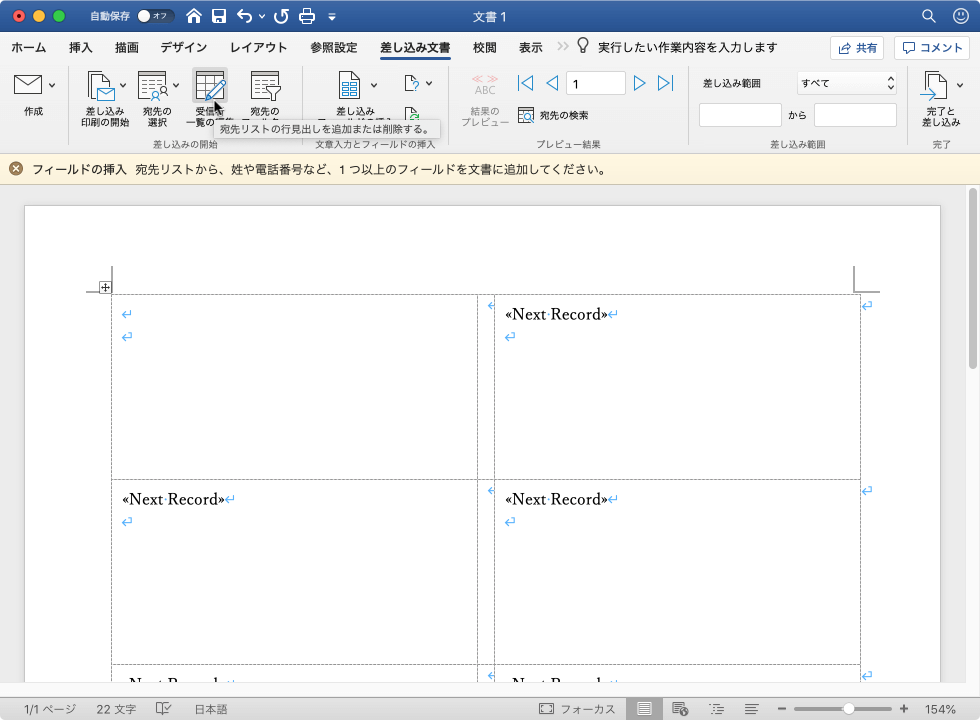This screenshot has width=980, height=720.
Task: Go to previous record
Action: tap(552, 83)
